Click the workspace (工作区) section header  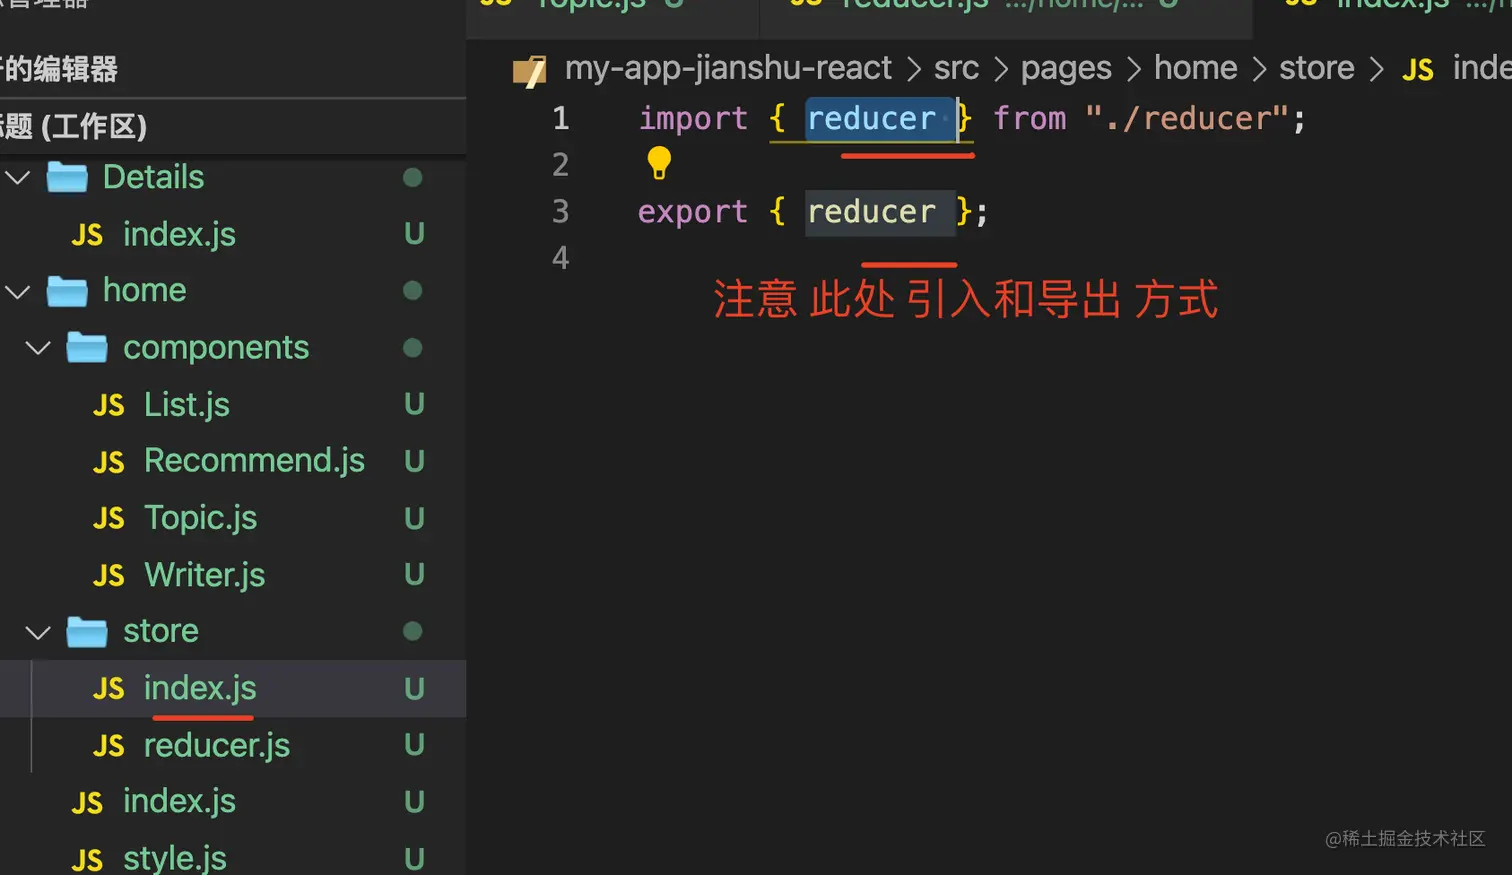click(233, 127)
